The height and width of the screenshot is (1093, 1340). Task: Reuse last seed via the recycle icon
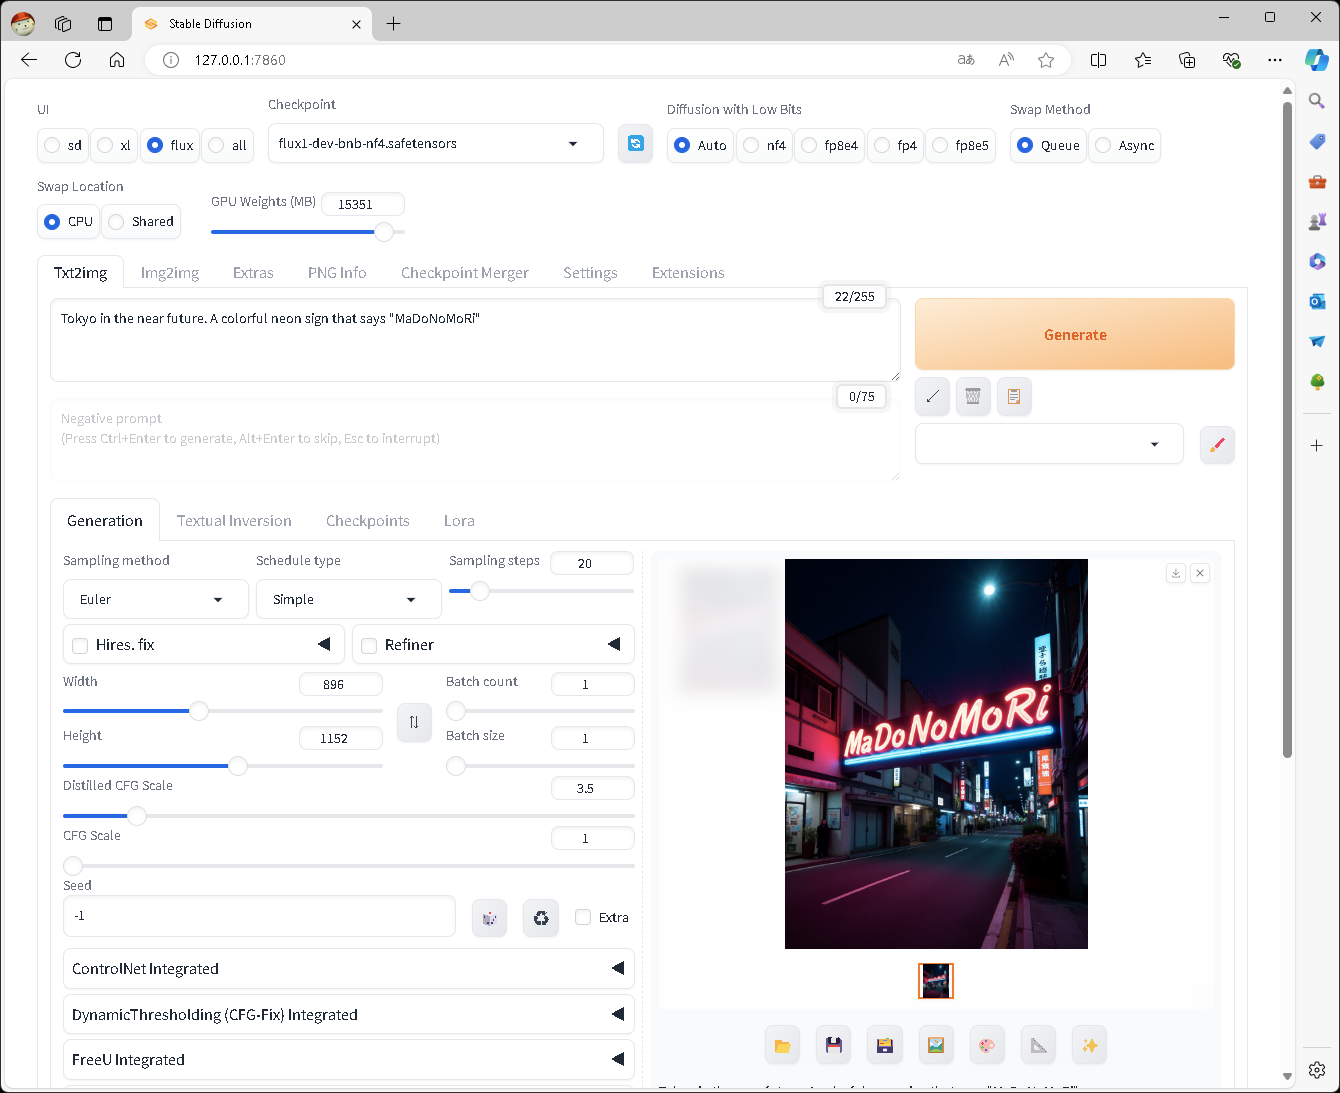tap(541, 917)
